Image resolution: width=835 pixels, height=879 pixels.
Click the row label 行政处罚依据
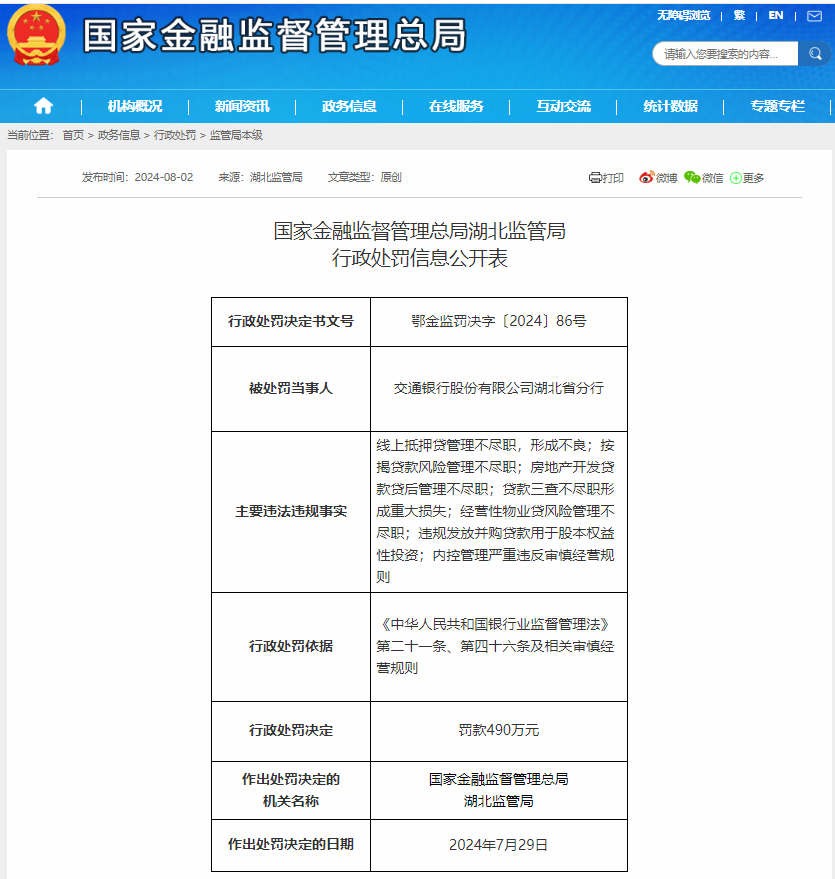pos(291,646)
